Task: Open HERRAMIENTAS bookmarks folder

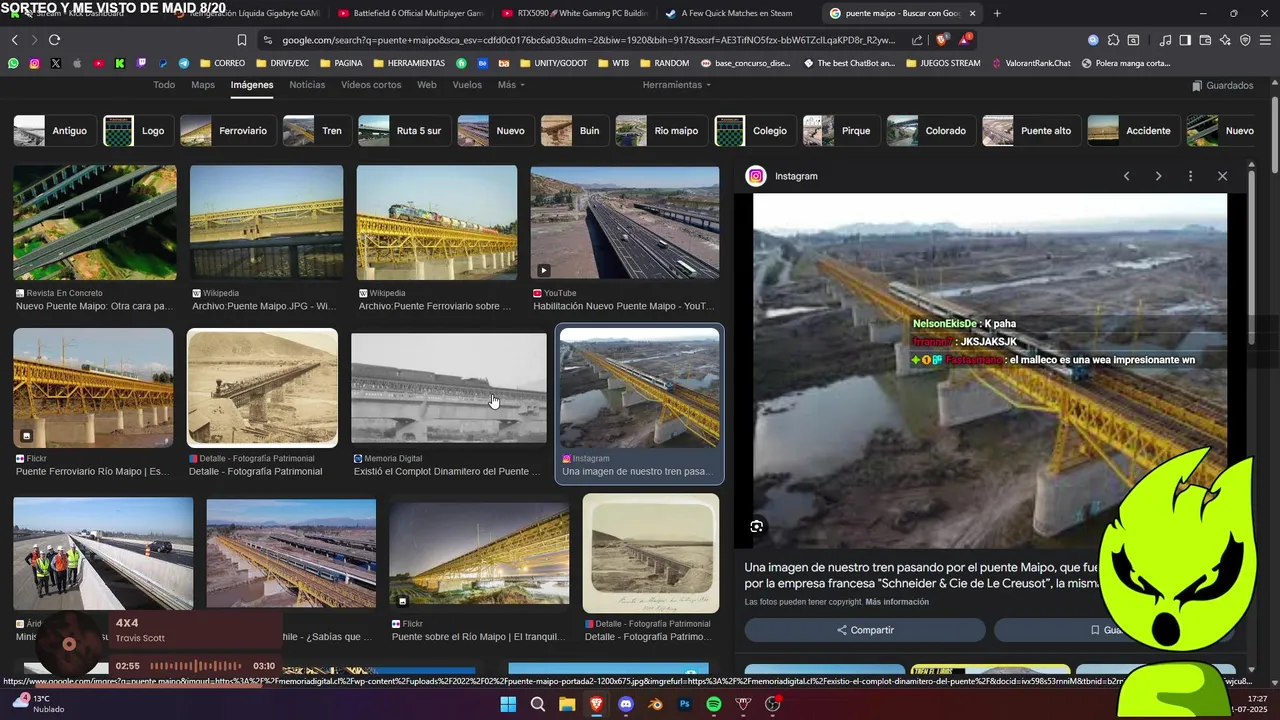Action: click(408, 63)
